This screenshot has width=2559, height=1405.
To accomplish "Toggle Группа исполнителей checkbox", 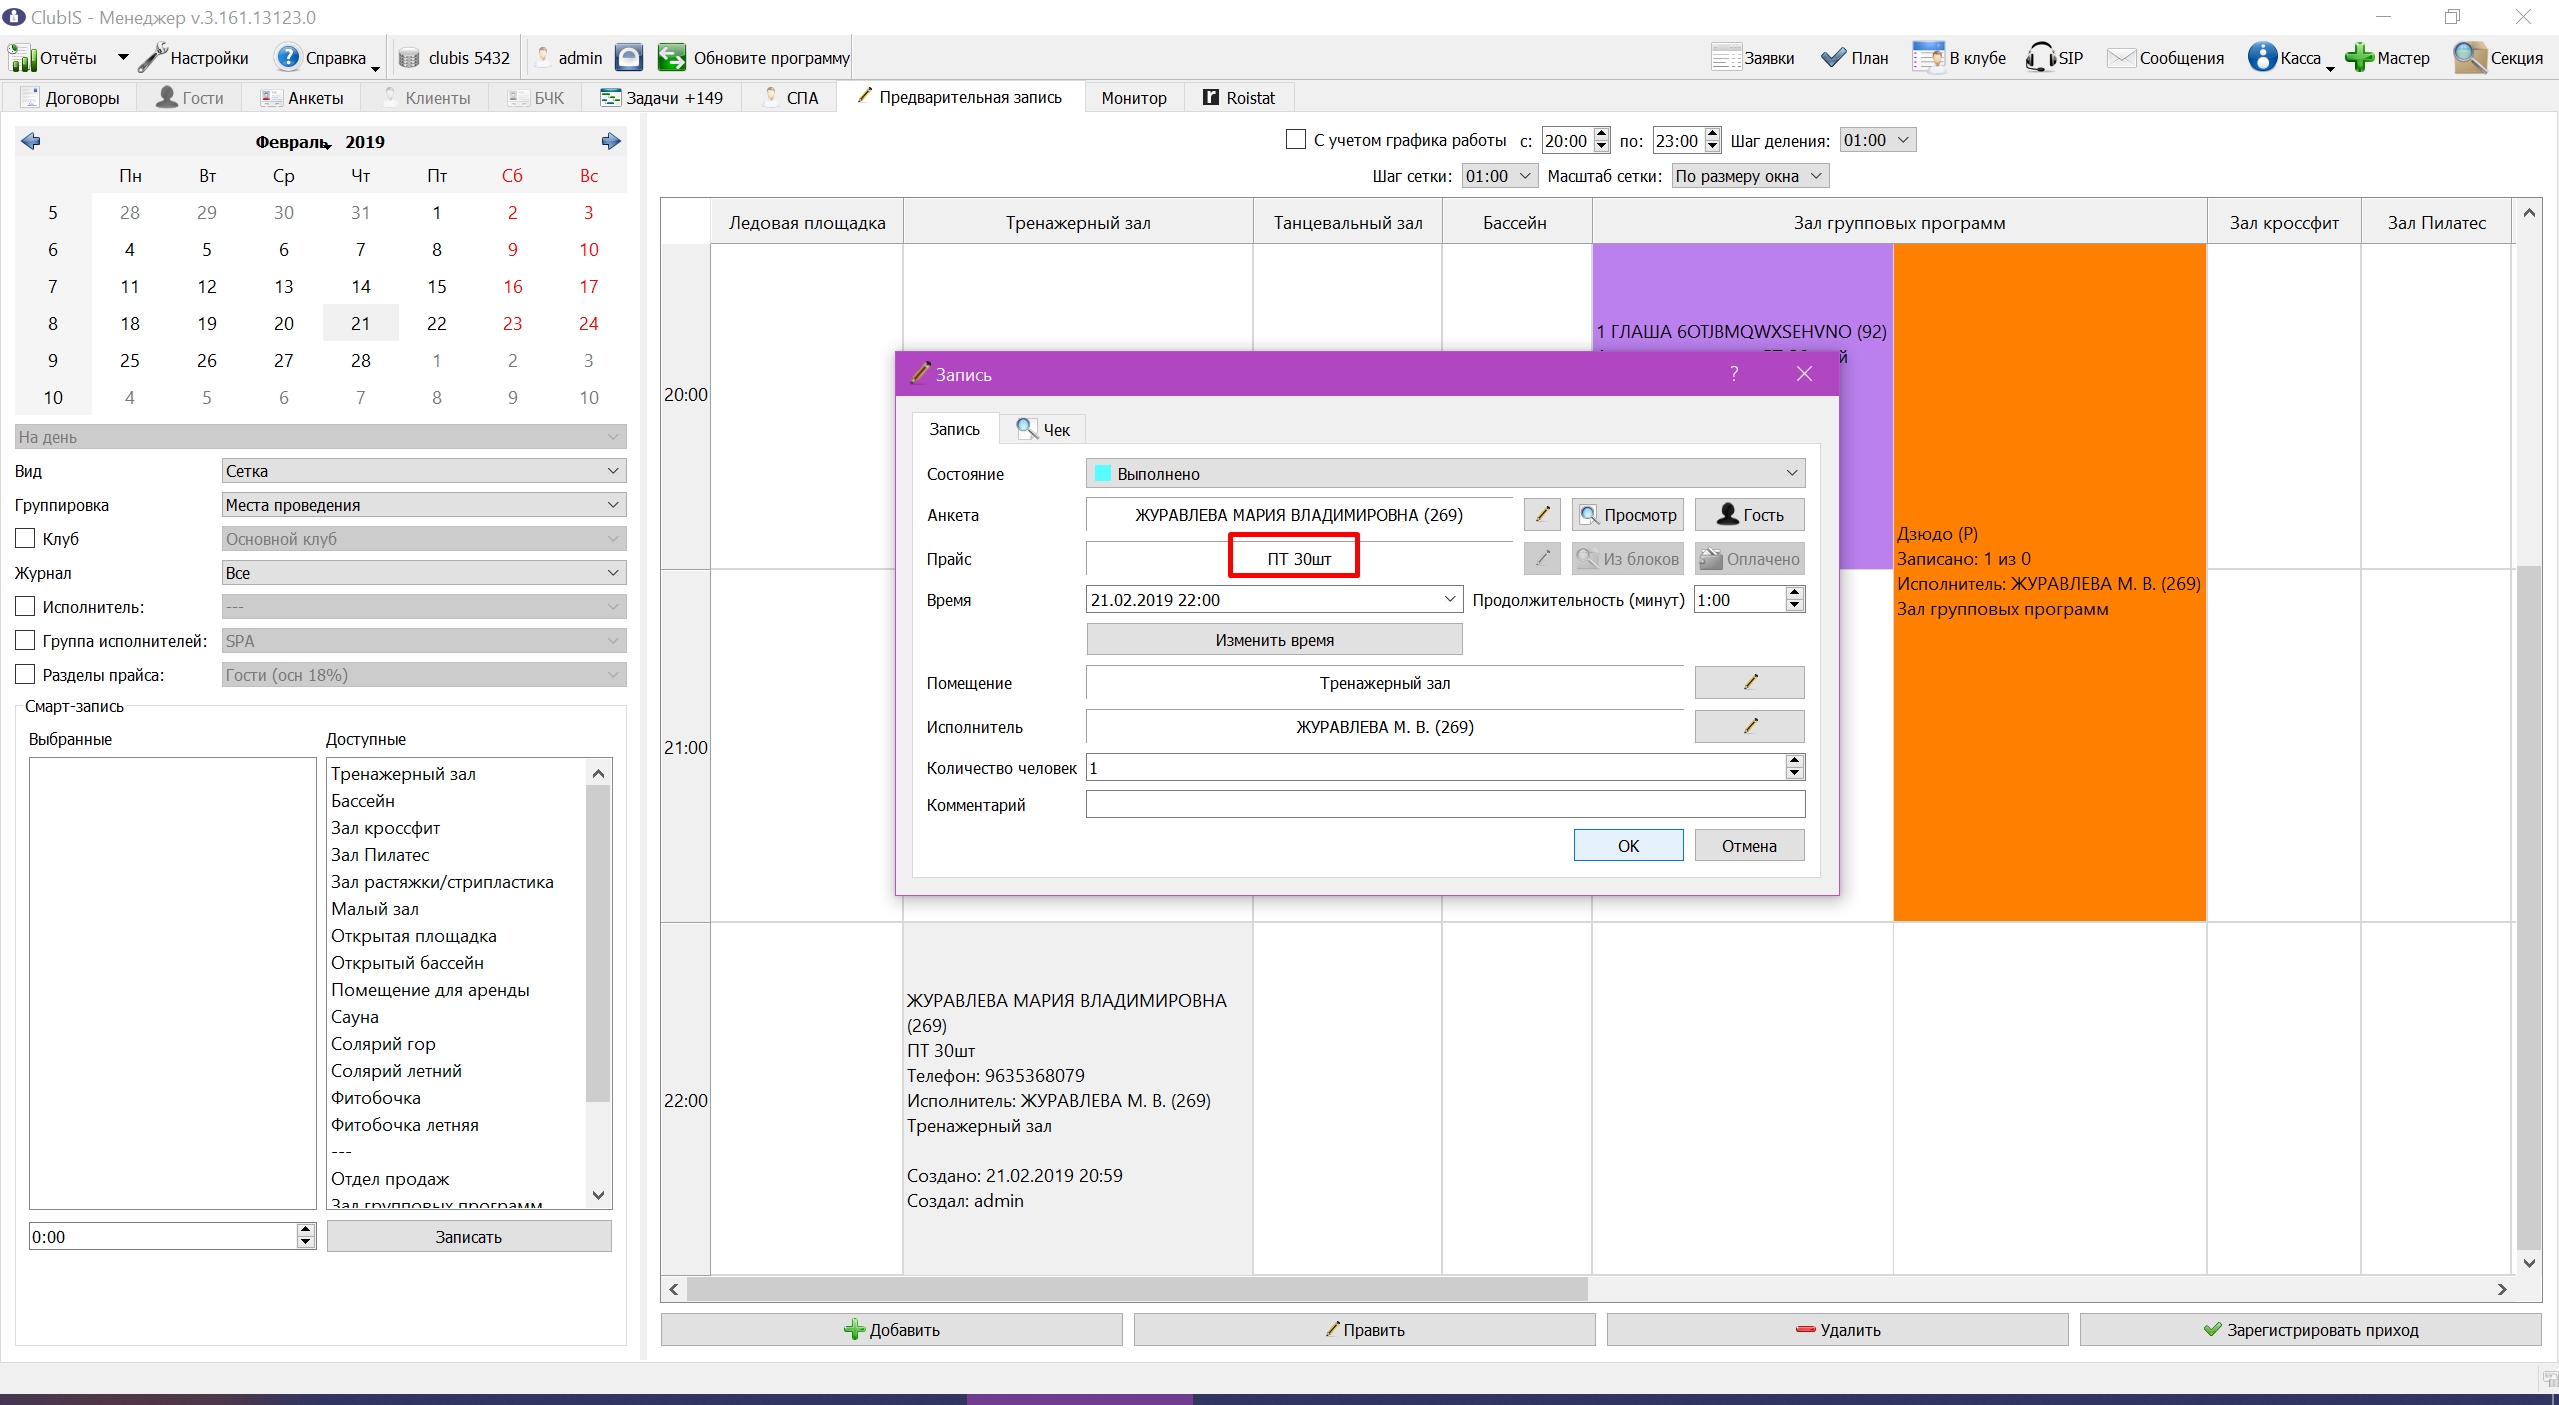I will (x=26, y=641).
